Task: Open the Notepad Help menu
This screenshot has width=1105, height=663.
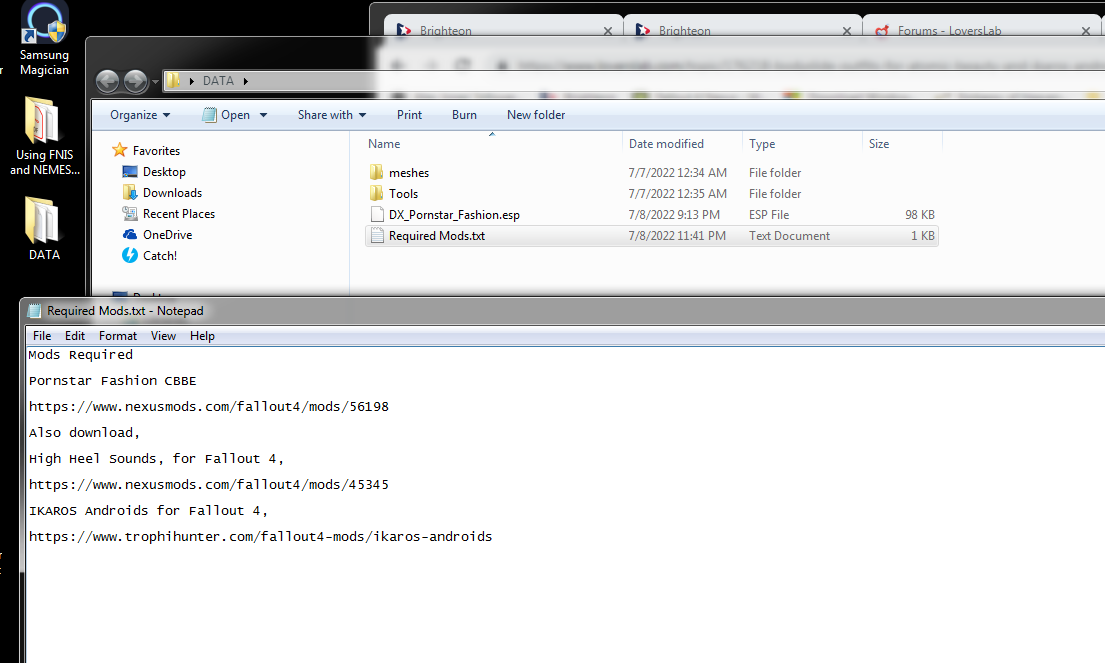Action: point(202,336)
